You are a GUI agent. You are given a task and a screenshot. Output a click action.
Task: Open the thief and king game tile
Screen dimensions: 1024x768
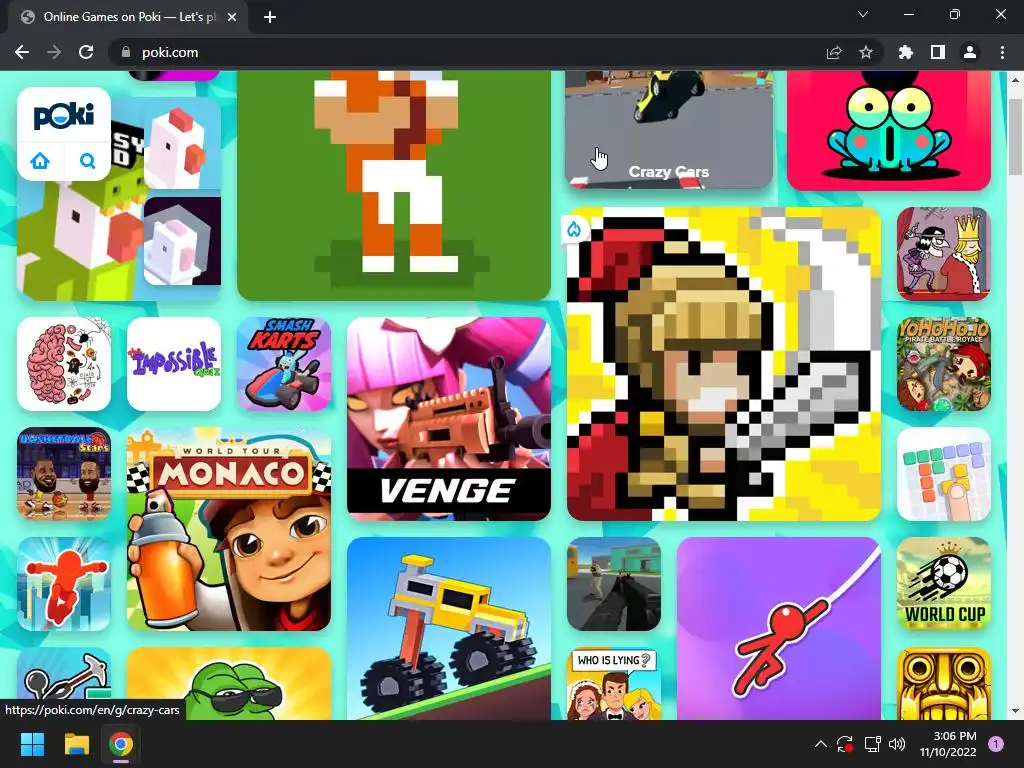944,254
